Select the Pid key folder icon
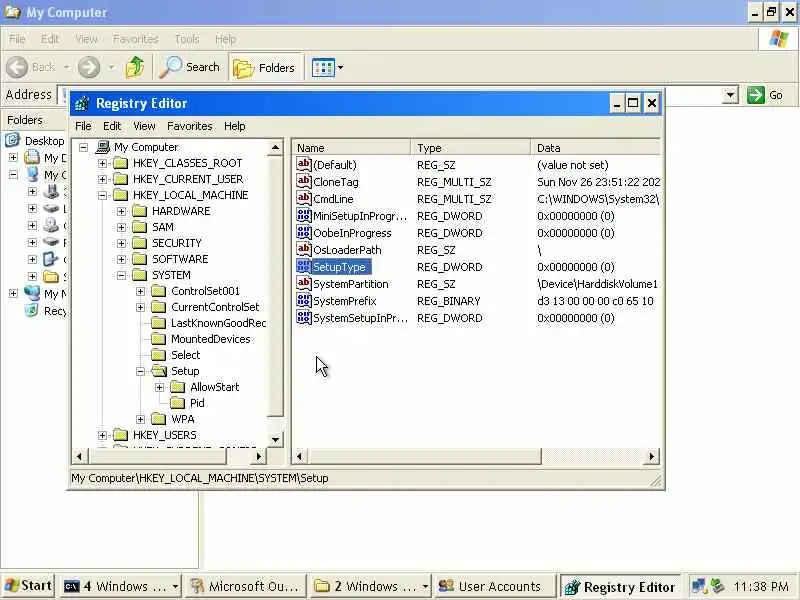The image size is (800, 600). coord(178,403)
